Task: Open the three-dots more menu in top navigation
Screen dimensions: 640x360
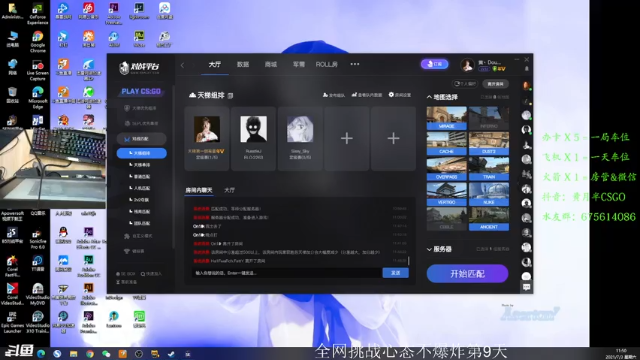Action: click(x=355, y=64)
